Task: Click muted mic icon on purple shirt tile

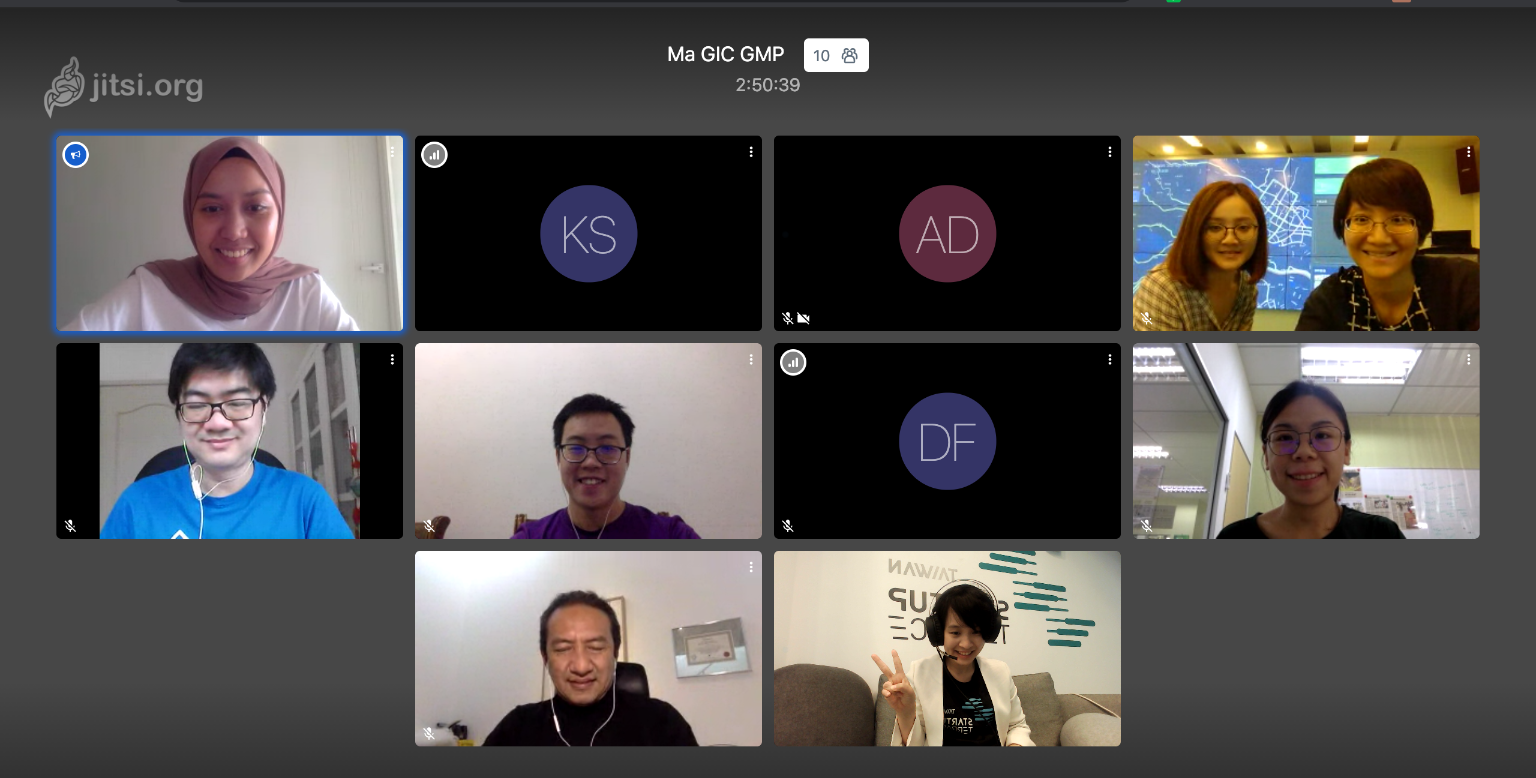Action: (x=429, y=526)
